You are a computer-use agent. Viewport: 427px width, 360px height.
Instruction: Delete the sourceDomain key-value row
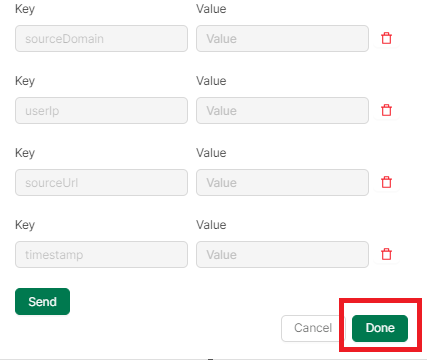click(x=386, y=38)
